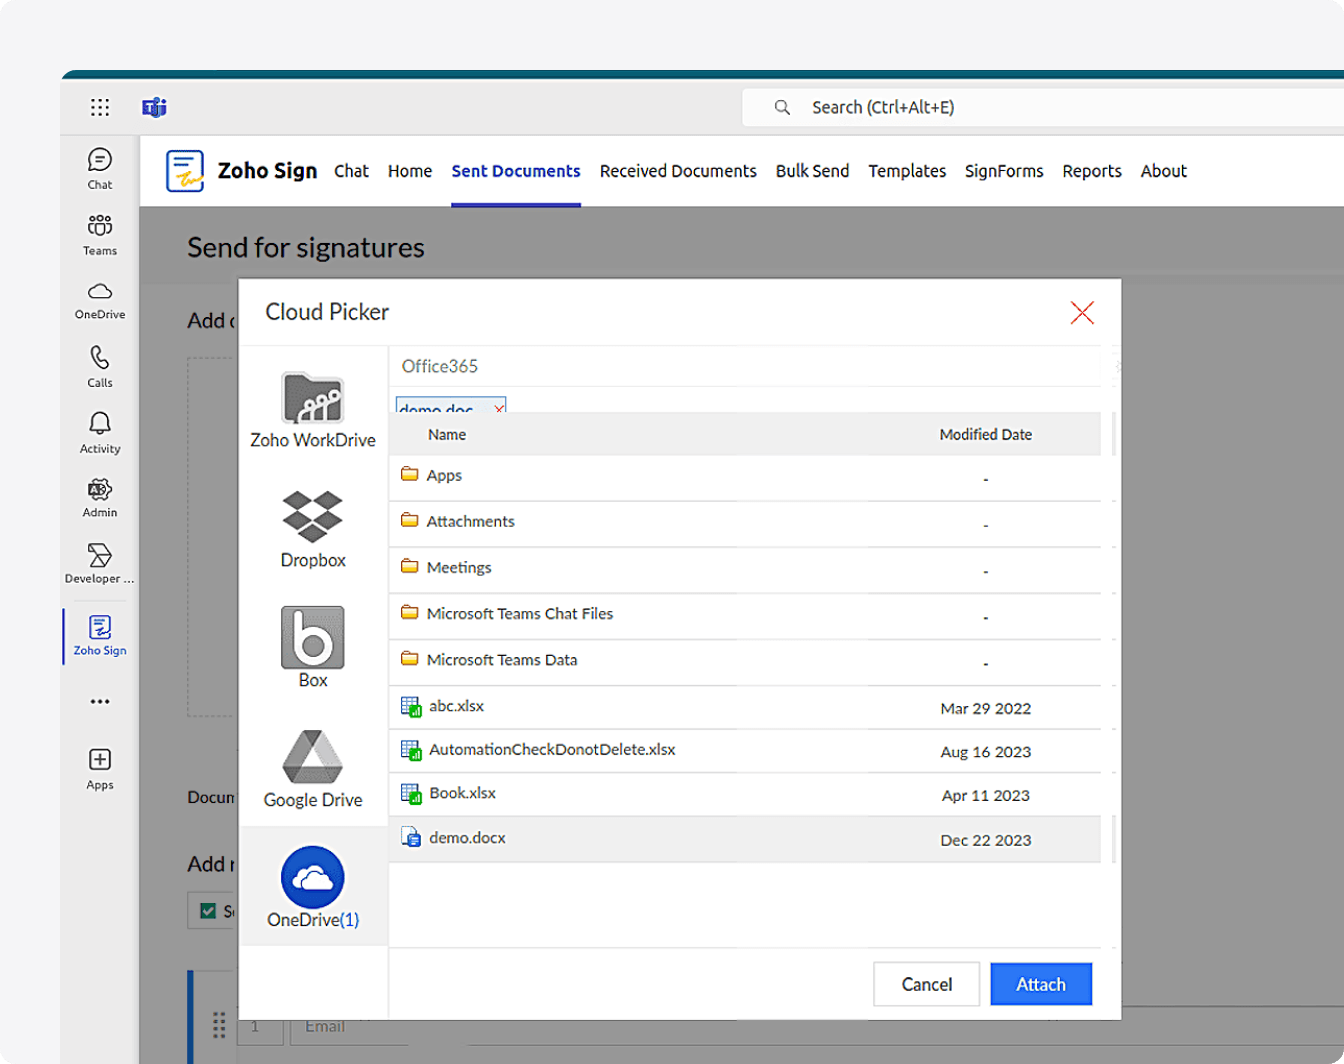Open Developer Portal in sidebar

click(x=100, y=563)
